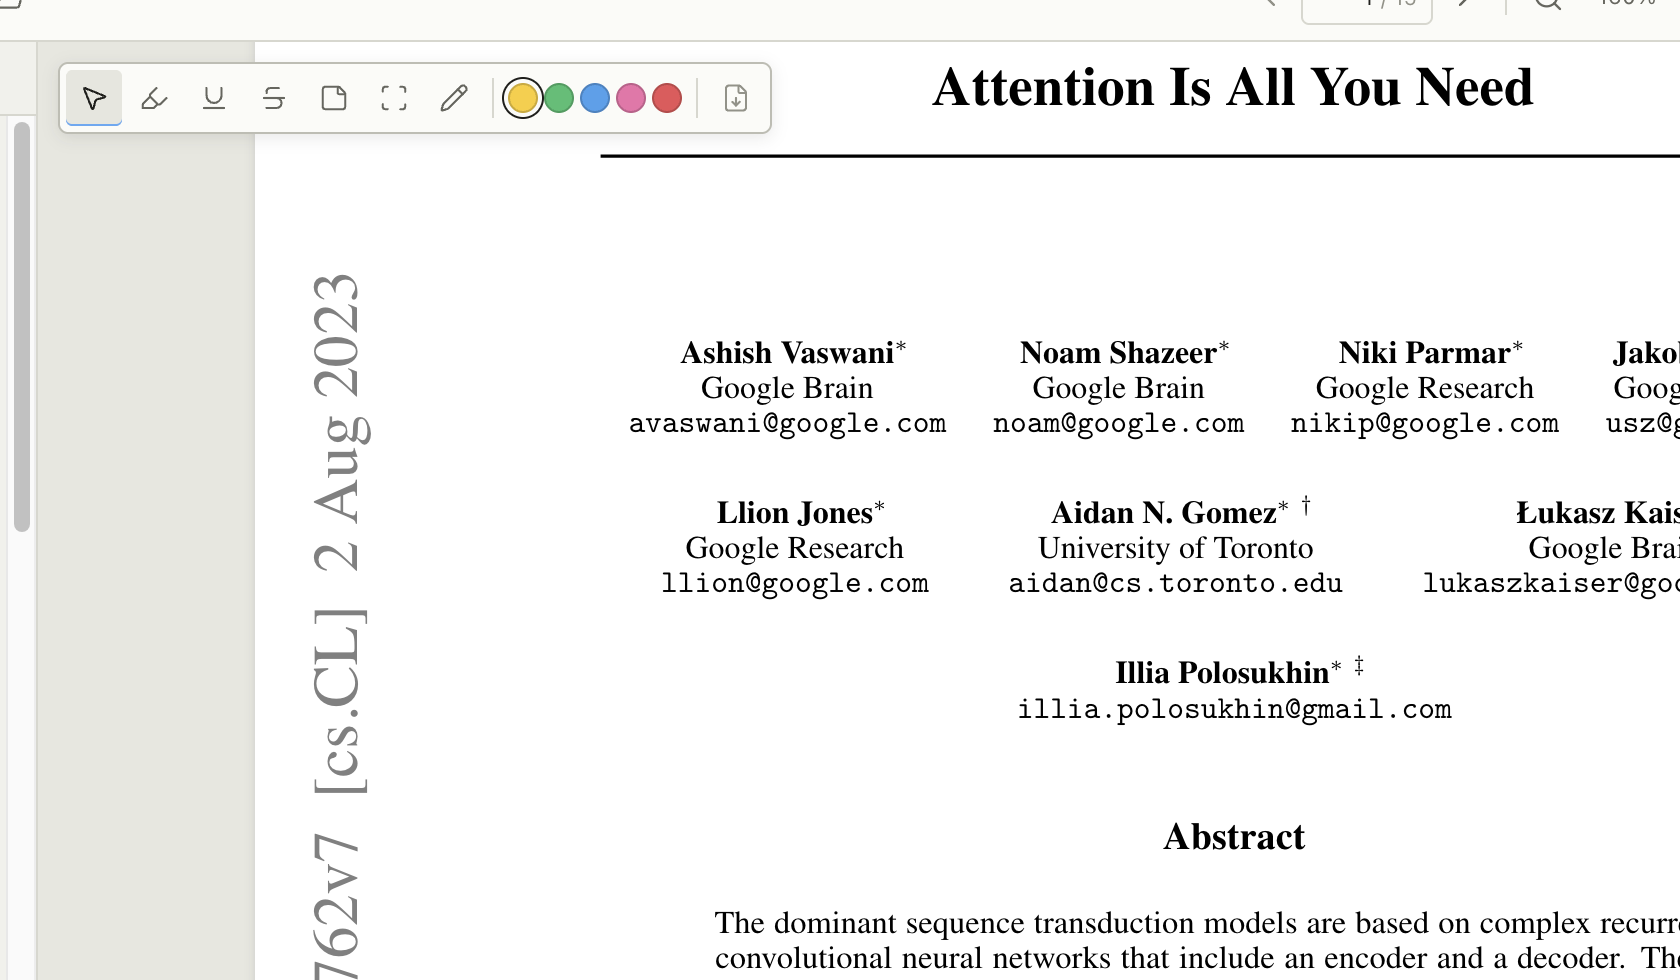
Task: Click the page number input field
Action: point(1367,8)
